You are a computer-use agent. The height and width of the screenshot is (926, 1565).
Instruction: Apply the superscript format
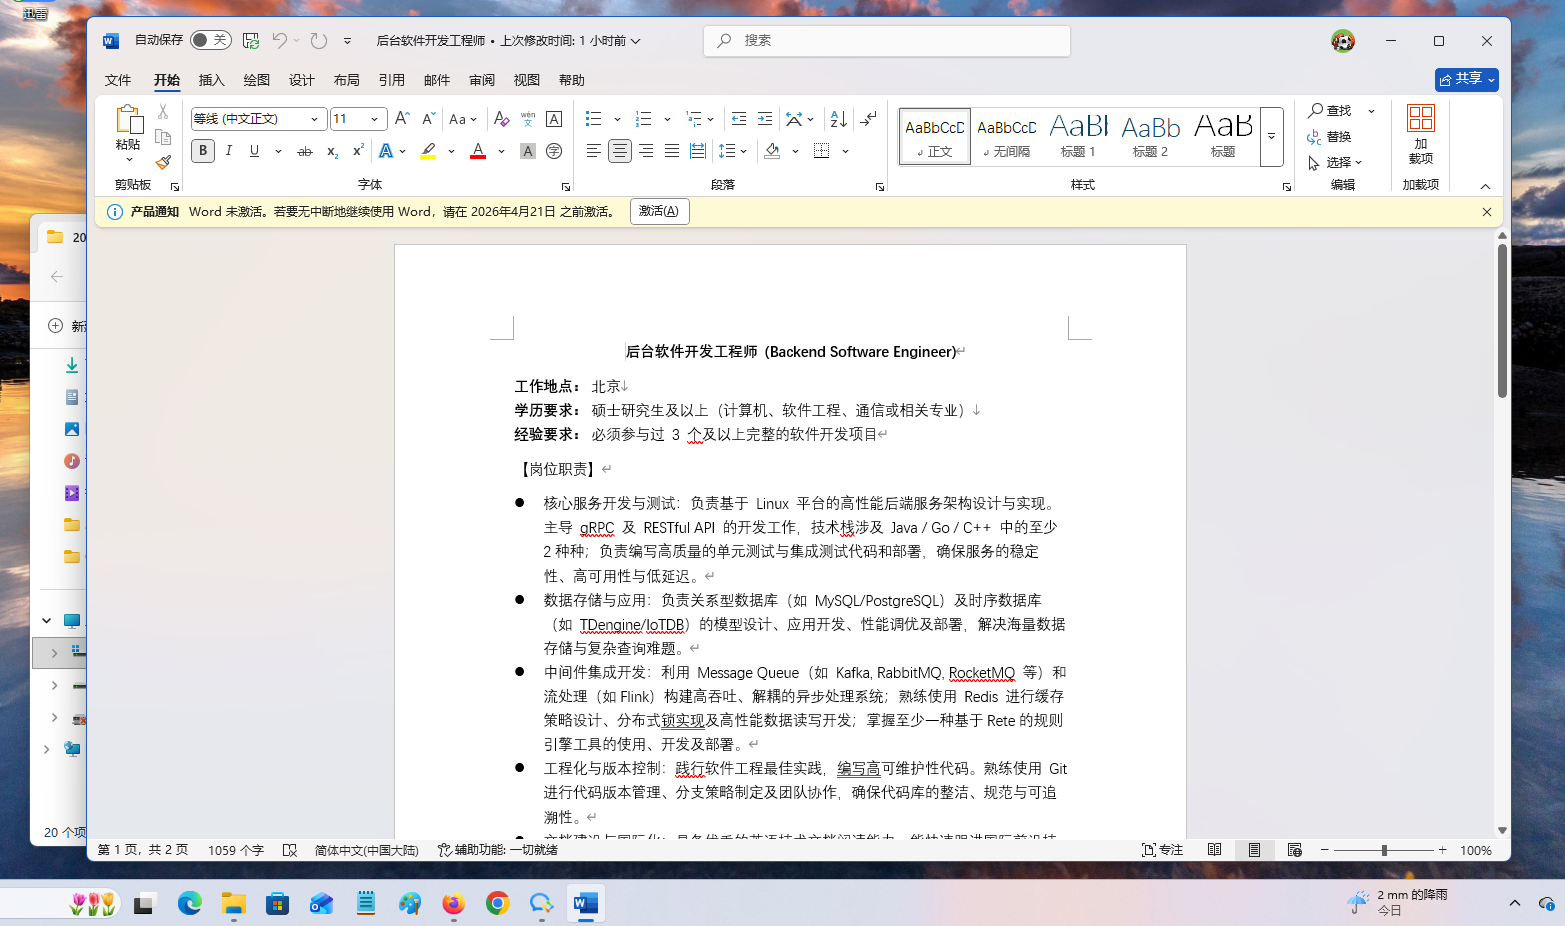(358, 151)
